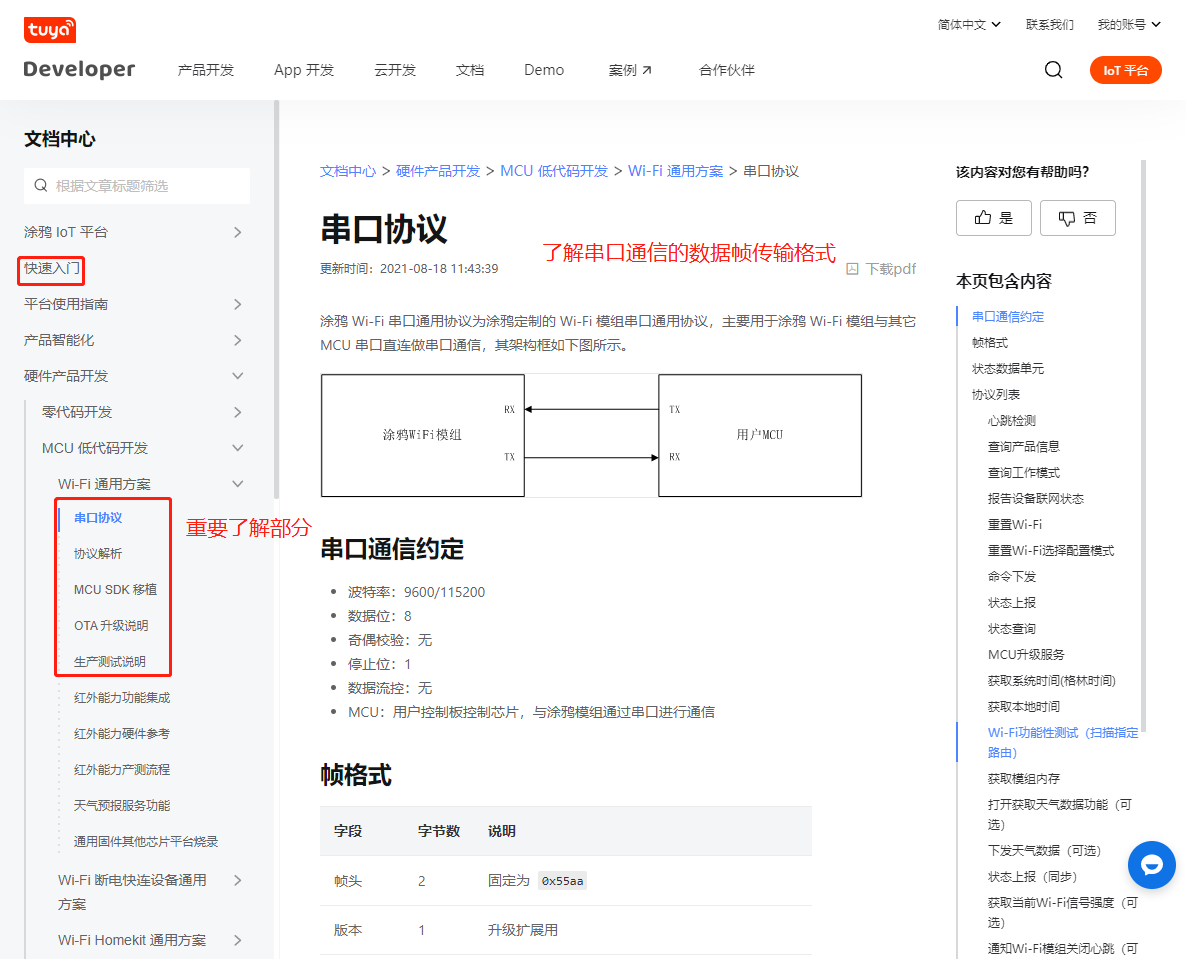Jump to 协议列表 in page contents

[x=995, y=395]
